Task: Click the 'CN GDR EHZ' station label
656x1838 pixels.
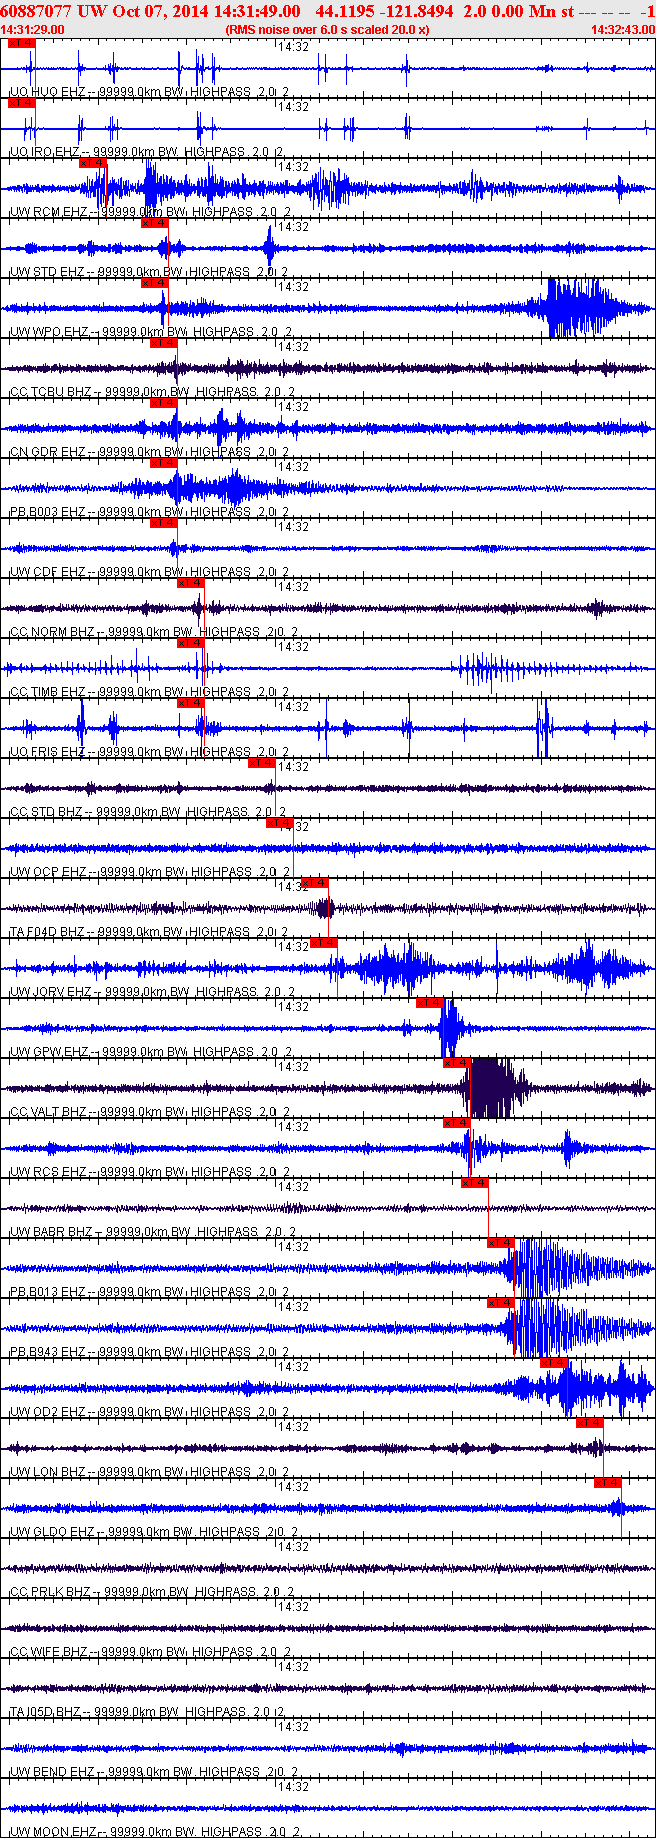Action: click(47, 452)
